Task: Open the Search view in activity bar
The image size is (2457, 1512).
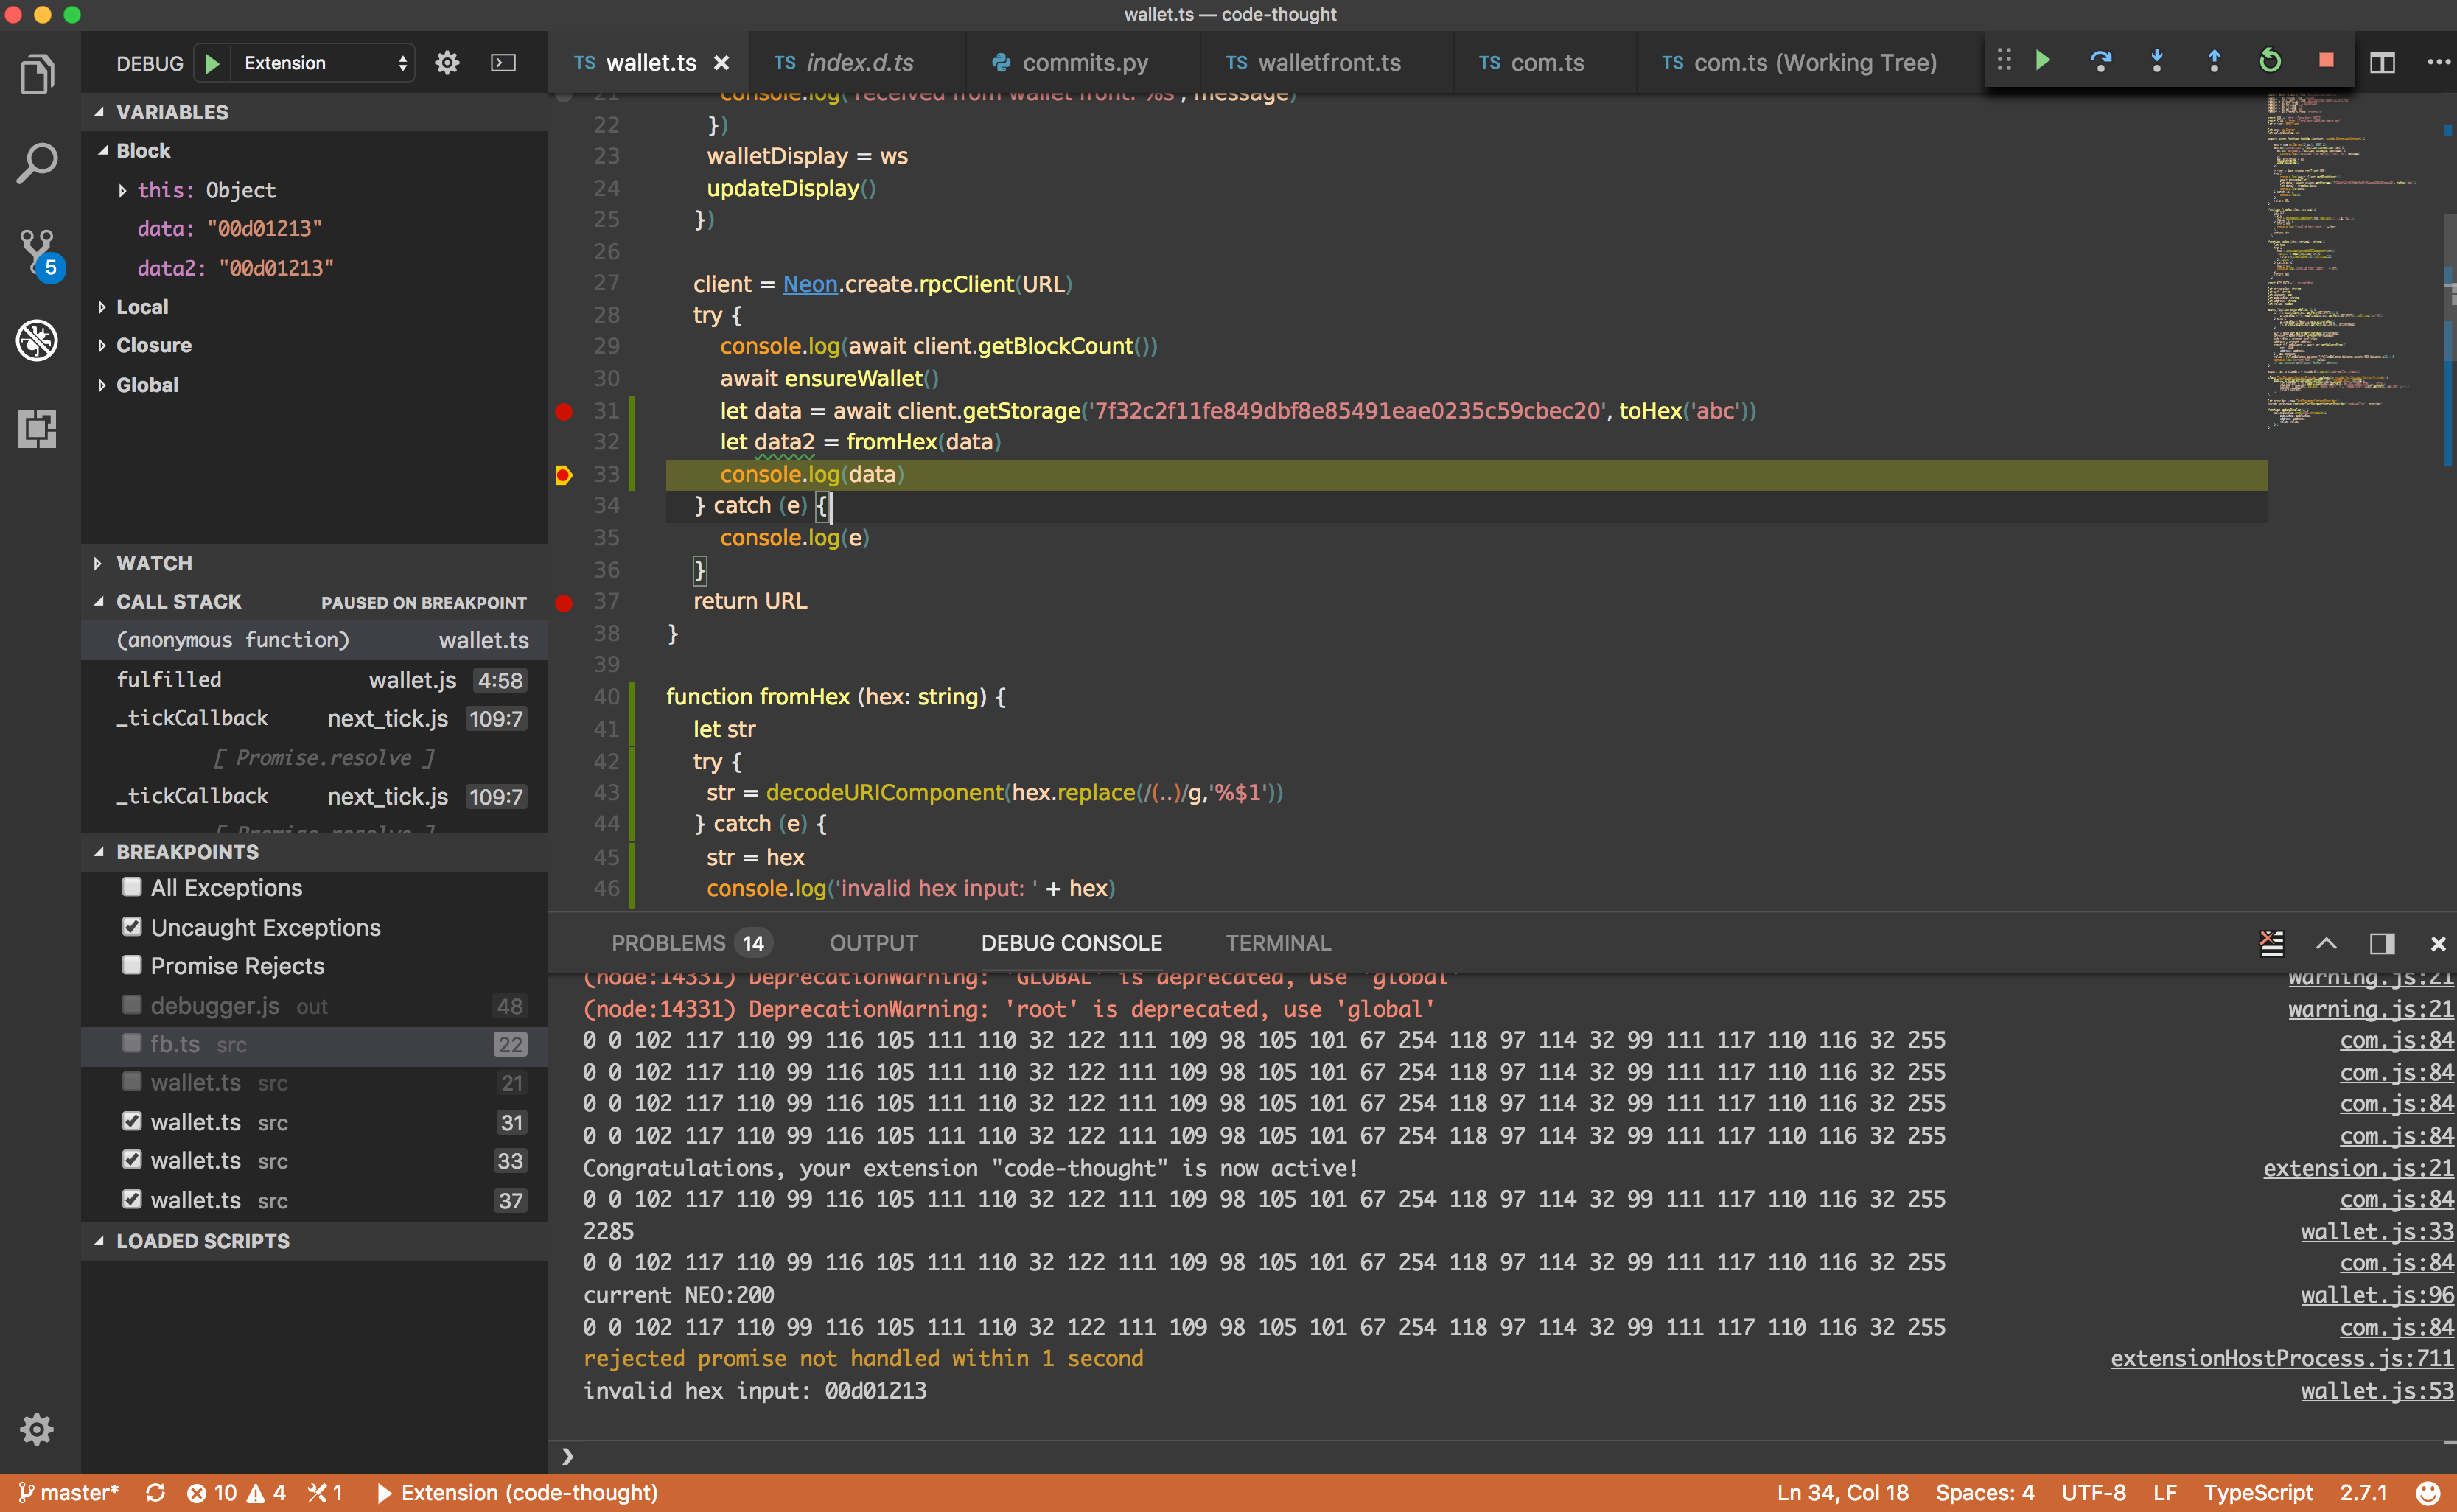Action: pos(37,163)
